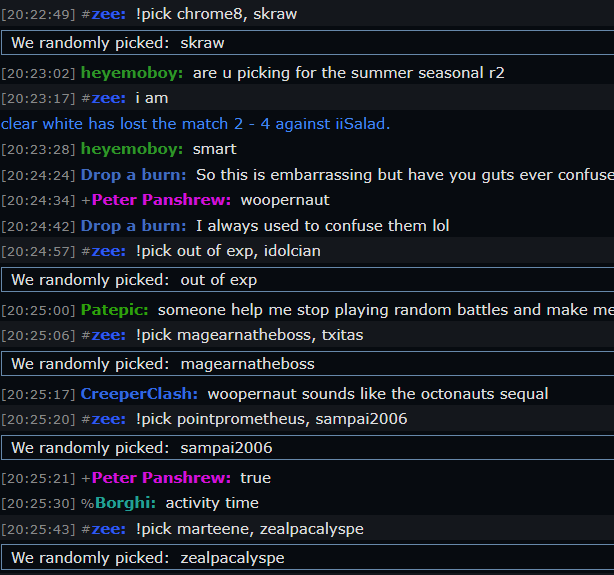
Task: Click heyemoboy's username asking about summer seasonal
Action: point(132,73)
